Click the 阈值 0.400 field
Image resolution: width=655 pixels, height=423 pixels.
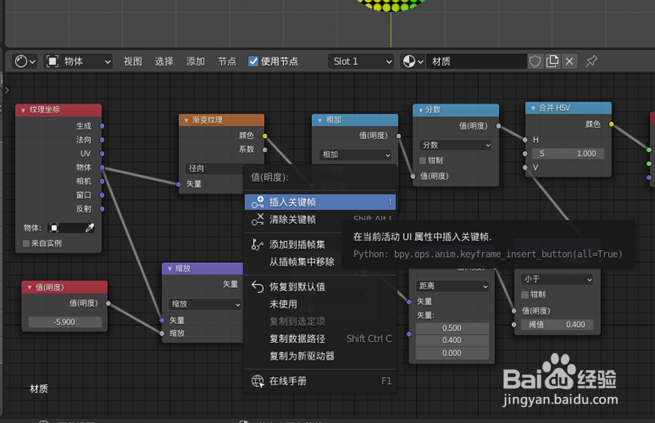[x=557, y=324]
